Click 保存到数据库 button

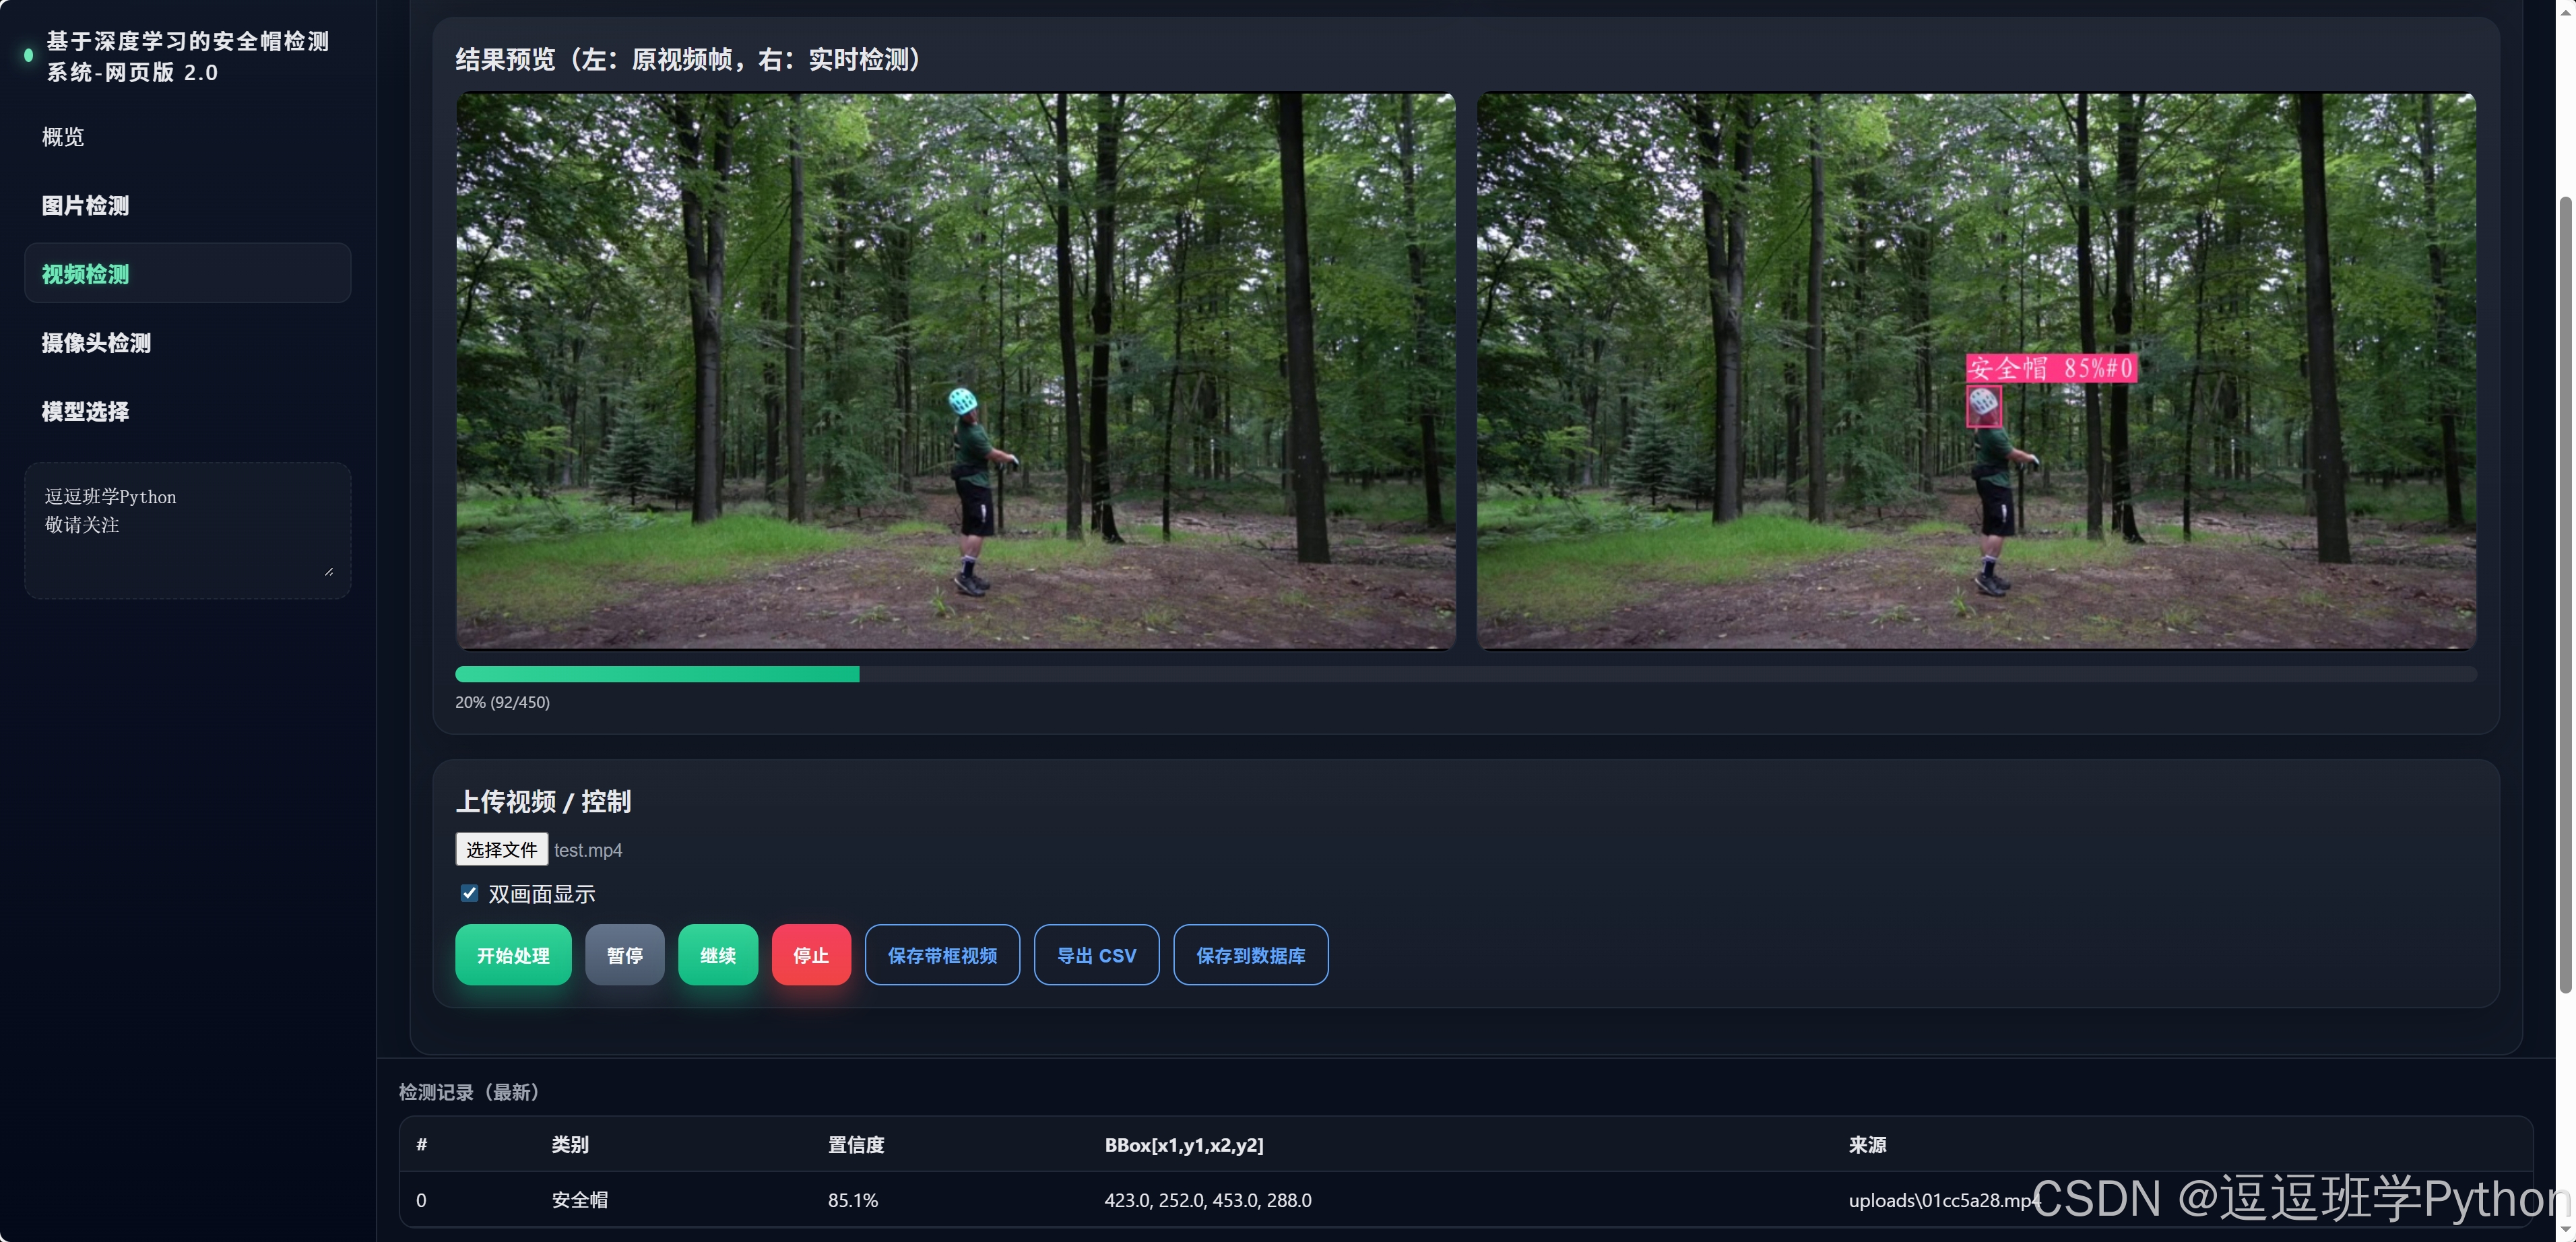[1250, 955]
